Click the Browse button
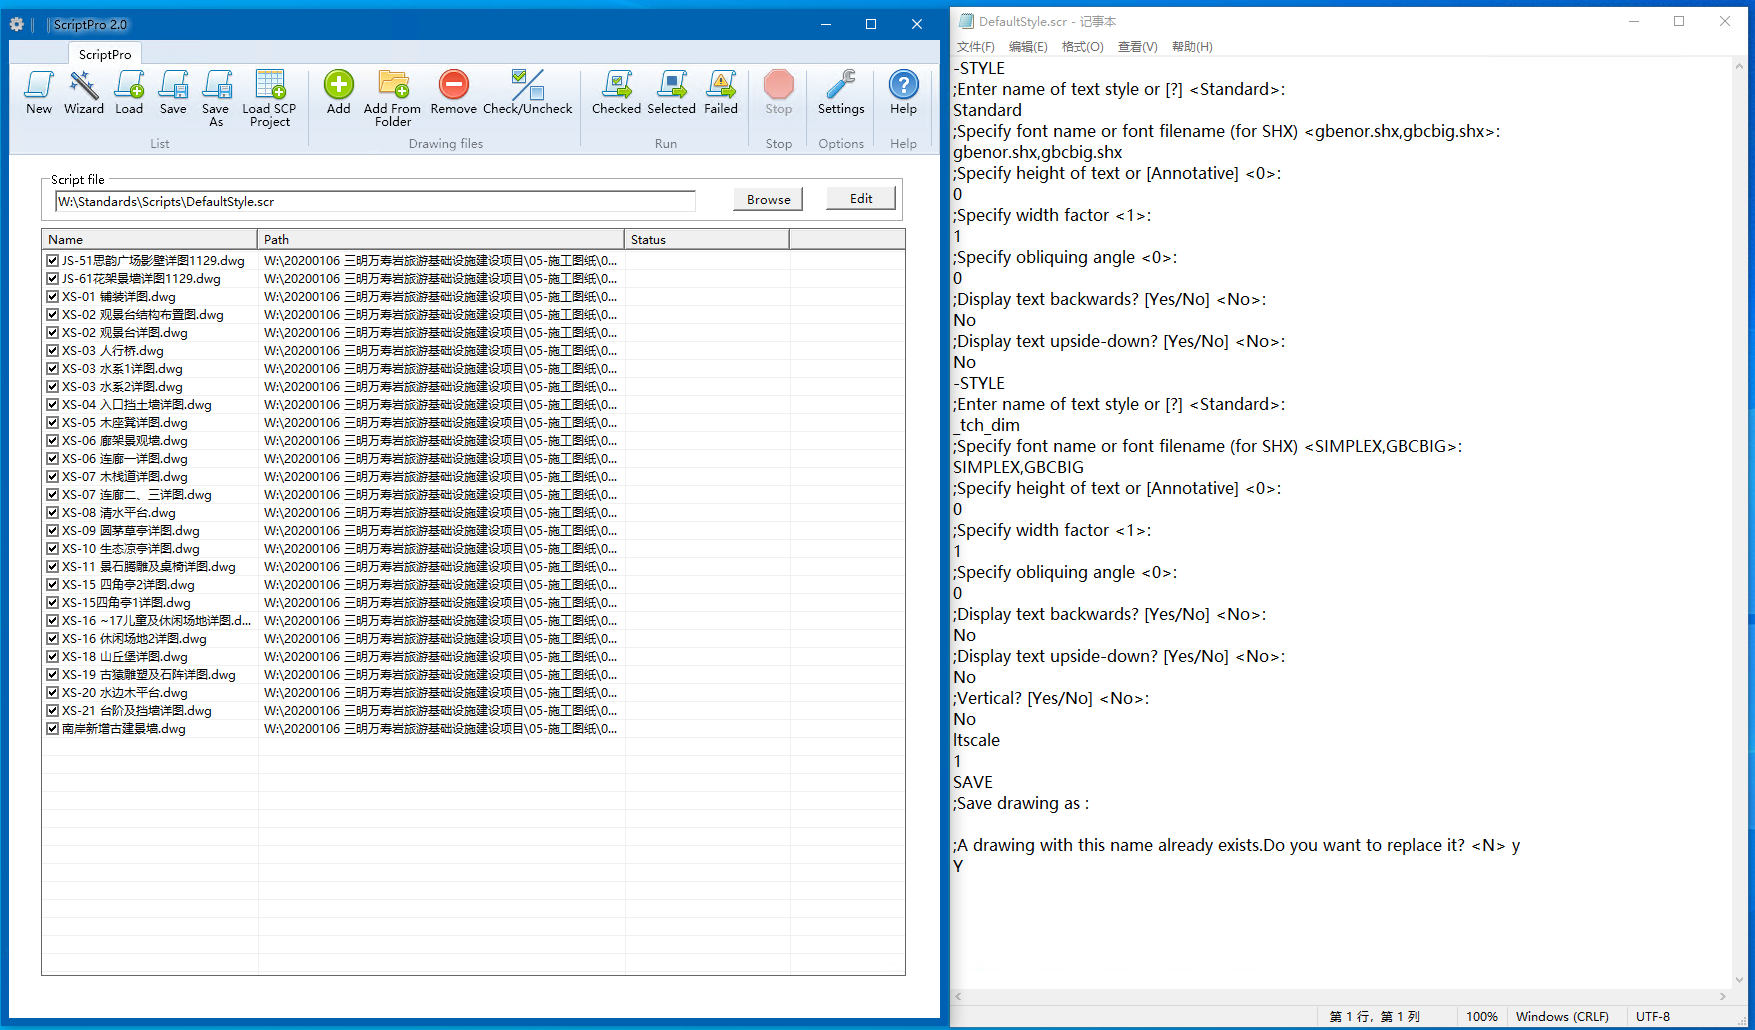 pos(768,200)
